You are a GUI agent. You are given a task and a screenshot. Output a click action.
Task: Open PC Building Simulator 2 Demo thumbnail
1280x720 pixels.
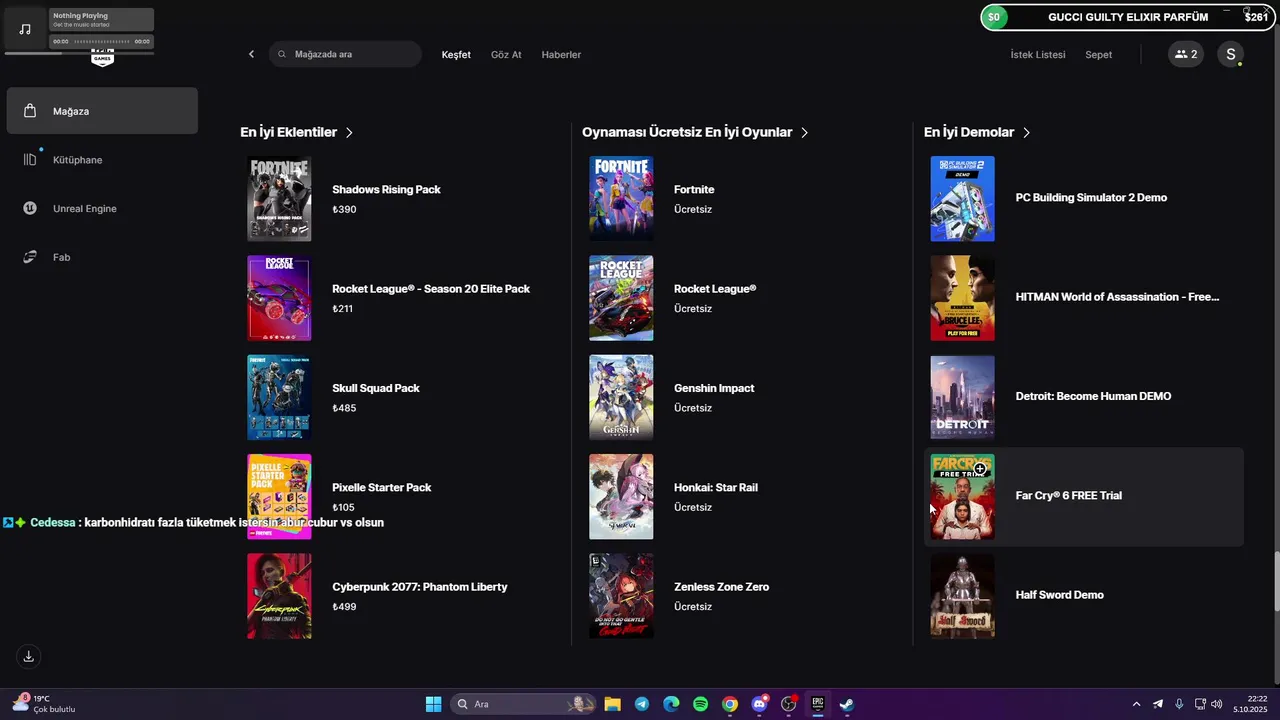962,198
